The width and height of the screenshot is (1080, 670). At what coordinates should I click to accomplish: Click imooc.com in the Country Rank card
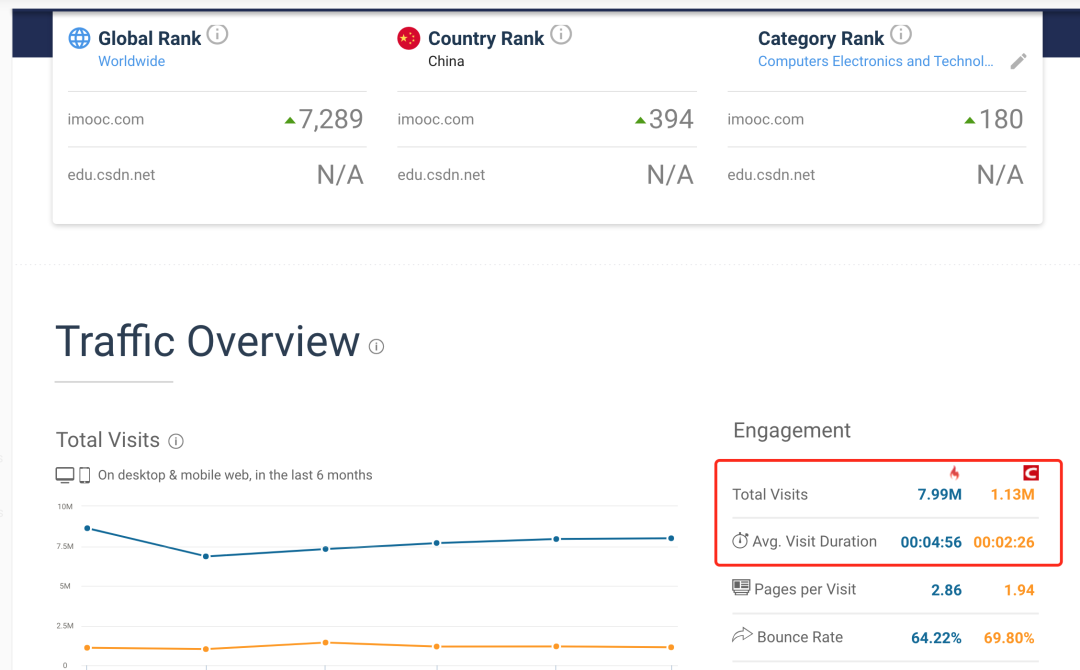coord(435,119)
